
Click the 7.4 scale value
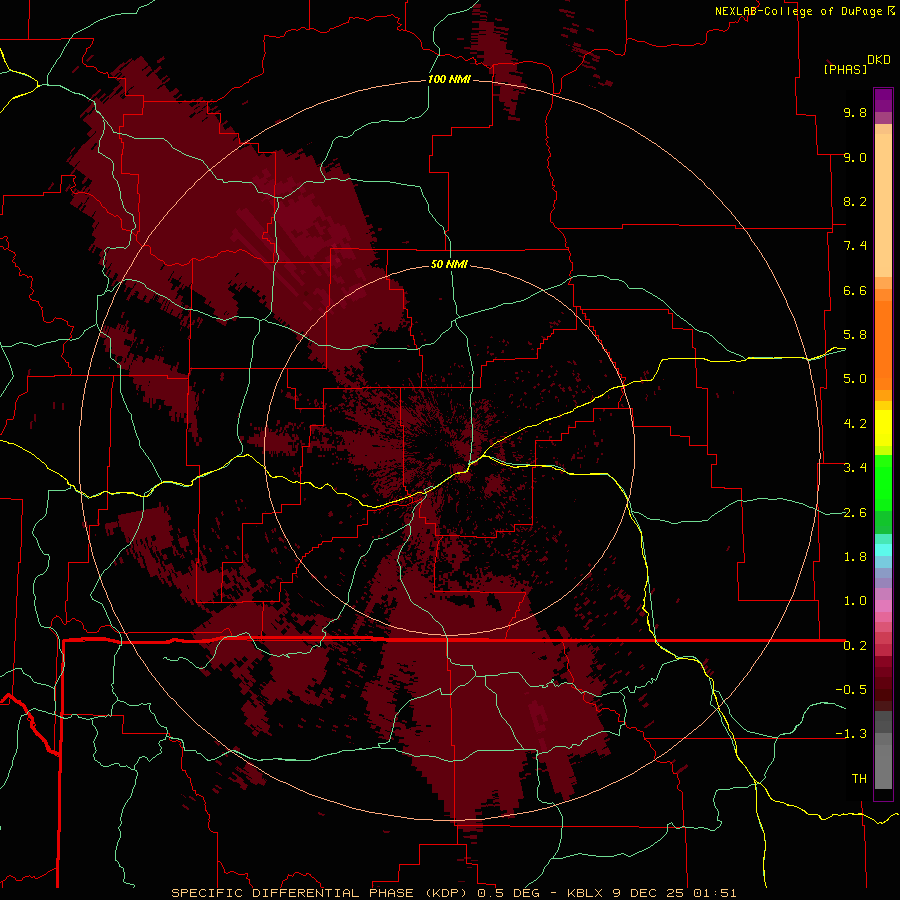(855, 246)
